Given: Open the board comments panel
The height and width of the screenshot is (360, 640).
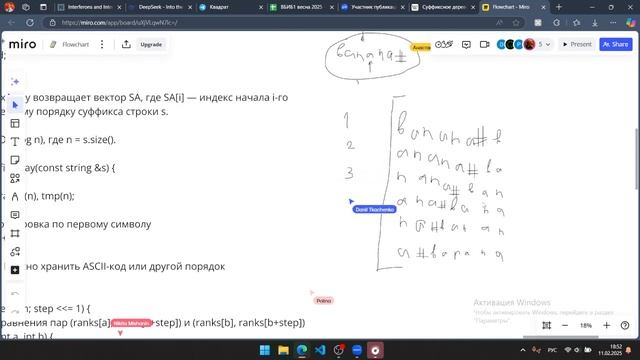Looking at the screenshot, I should (x=466, y=44).
